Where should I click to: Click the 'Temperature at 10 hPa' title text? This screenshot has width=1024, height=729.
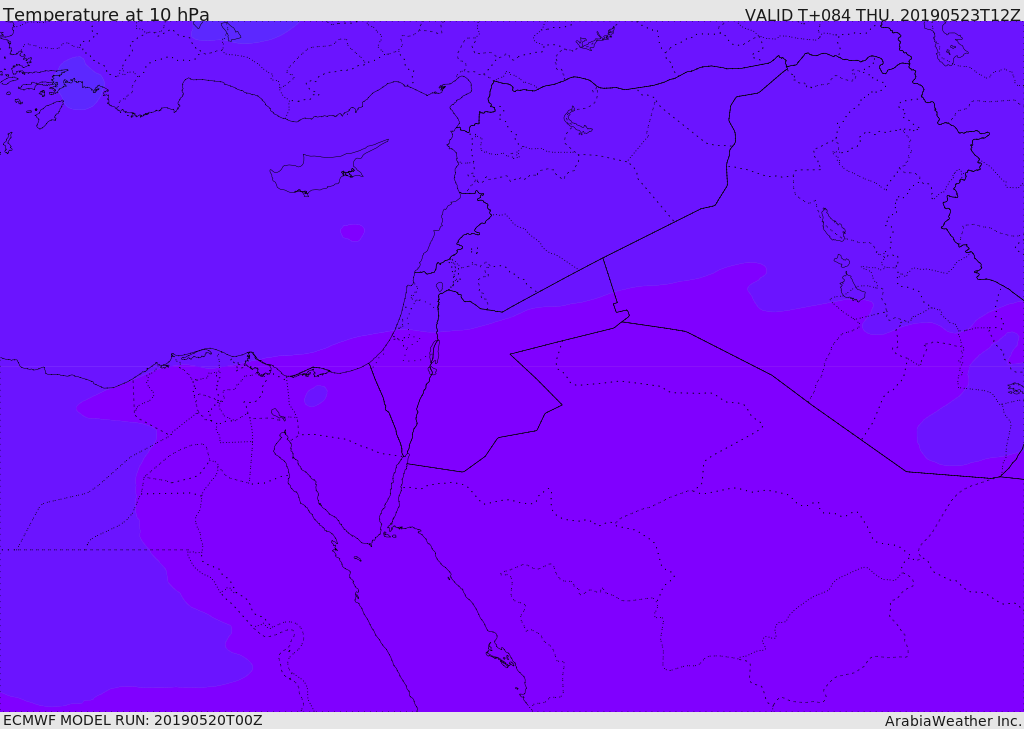click(106, 14)
